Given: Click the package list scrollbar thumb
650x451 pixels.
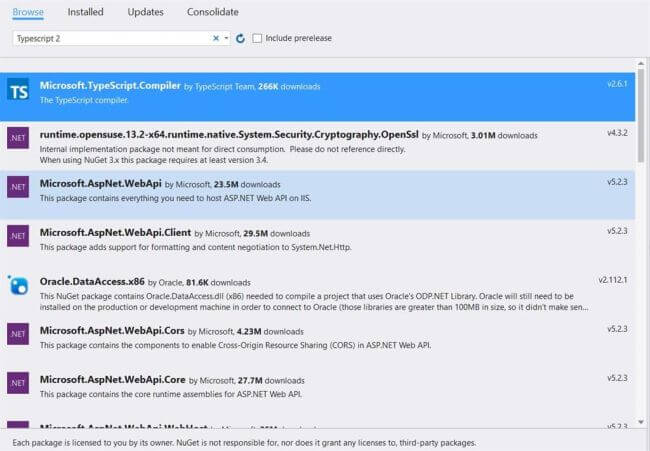Looking at the screenshot, I should coord(641,115).
